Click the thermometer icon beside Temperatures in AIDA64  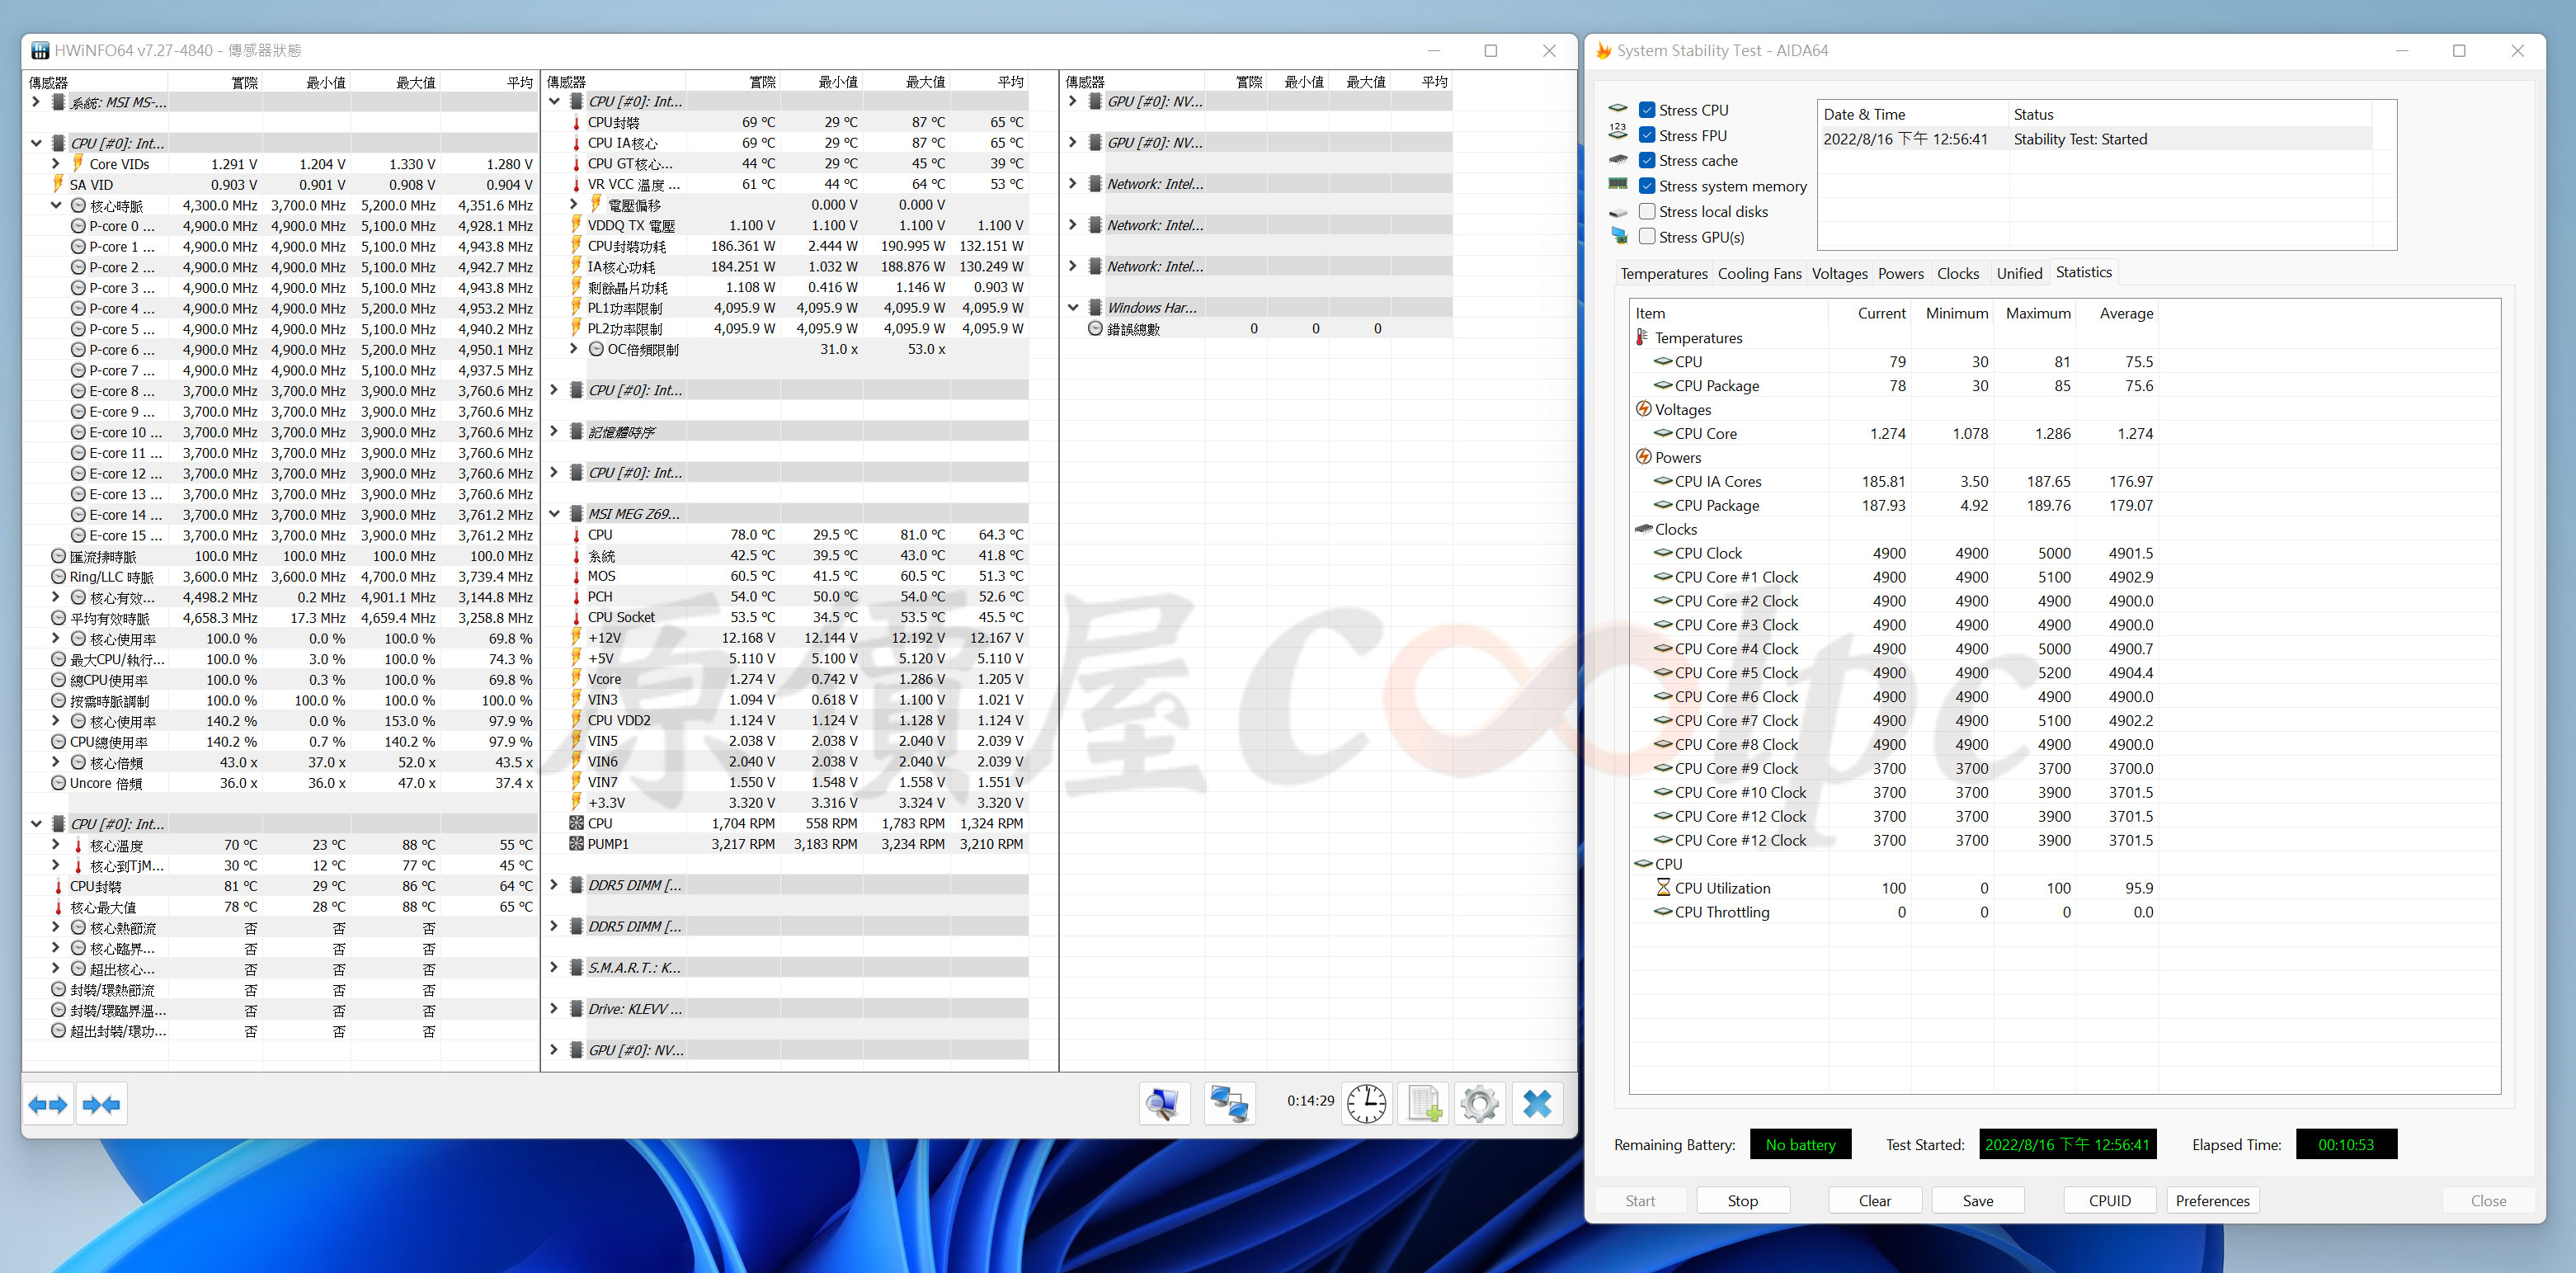click(x=1642, y=337)
